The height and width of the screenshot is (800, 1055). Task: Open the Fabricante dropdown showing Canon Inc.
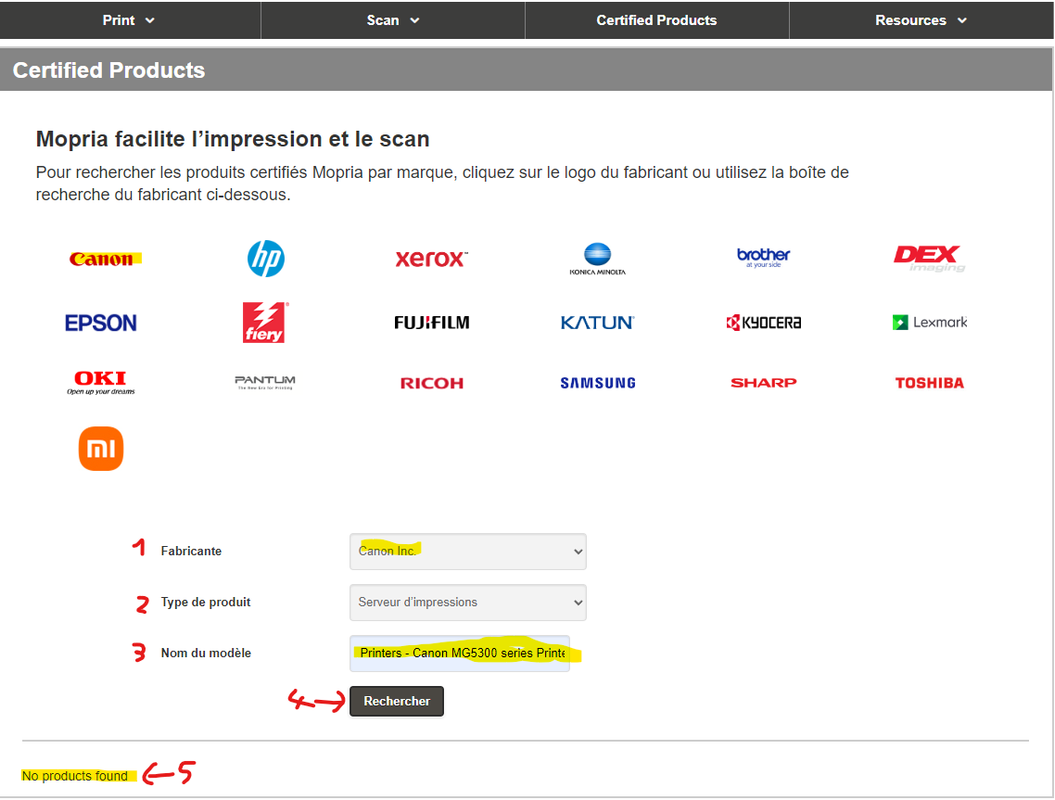coord(468,551)
